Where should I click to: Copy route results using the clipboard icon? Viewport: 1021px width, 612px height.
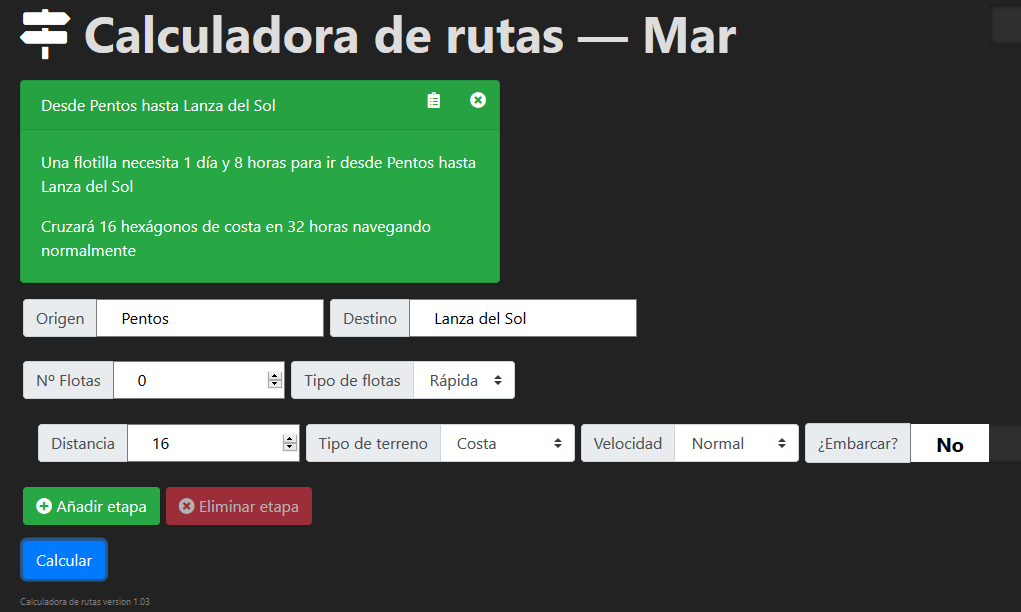[x=433, y=100]
